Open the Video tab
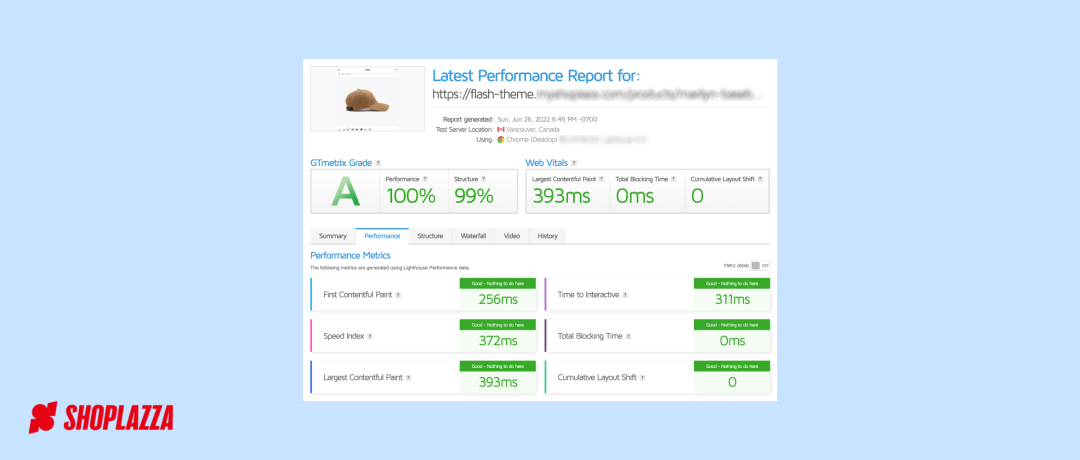Screen dimensions: 1080x460 [512, 236]
